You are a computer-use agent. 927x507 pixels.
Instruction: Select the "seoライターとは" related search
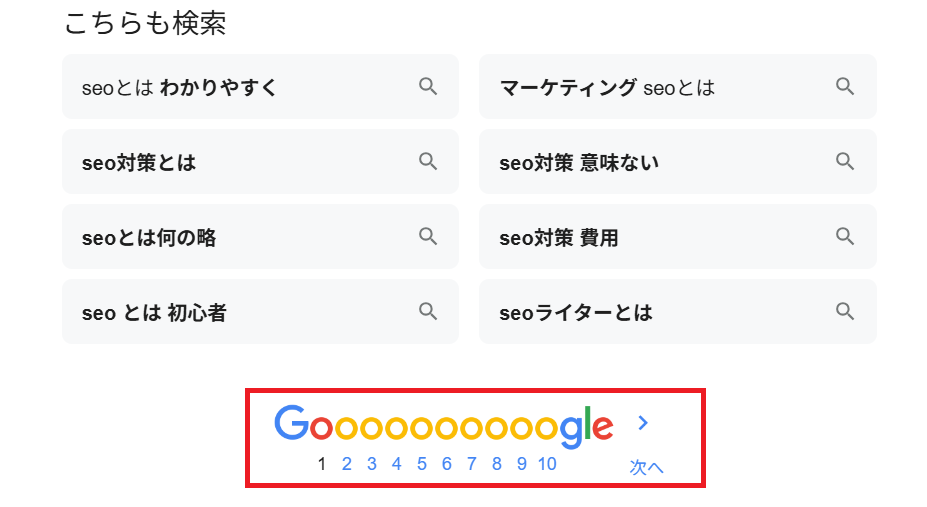(576, 313)
